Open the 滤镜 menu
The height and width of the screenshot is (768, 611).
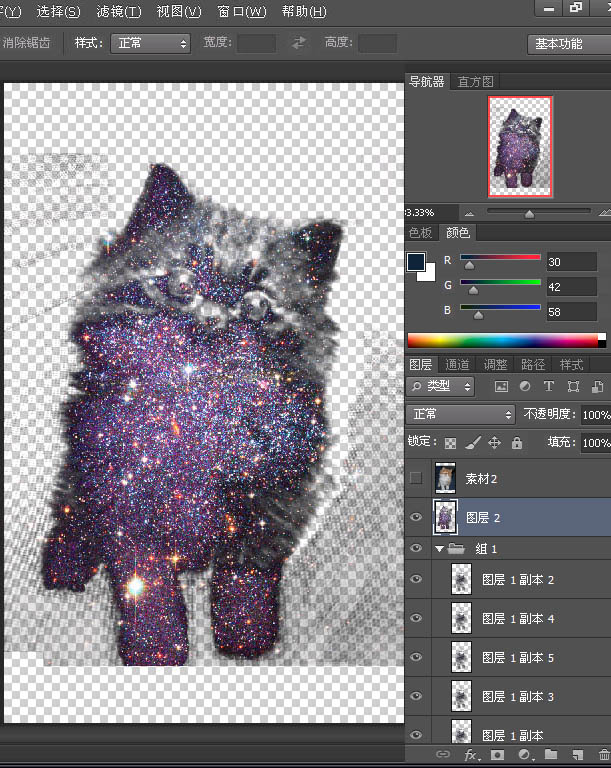coord(119,11)
